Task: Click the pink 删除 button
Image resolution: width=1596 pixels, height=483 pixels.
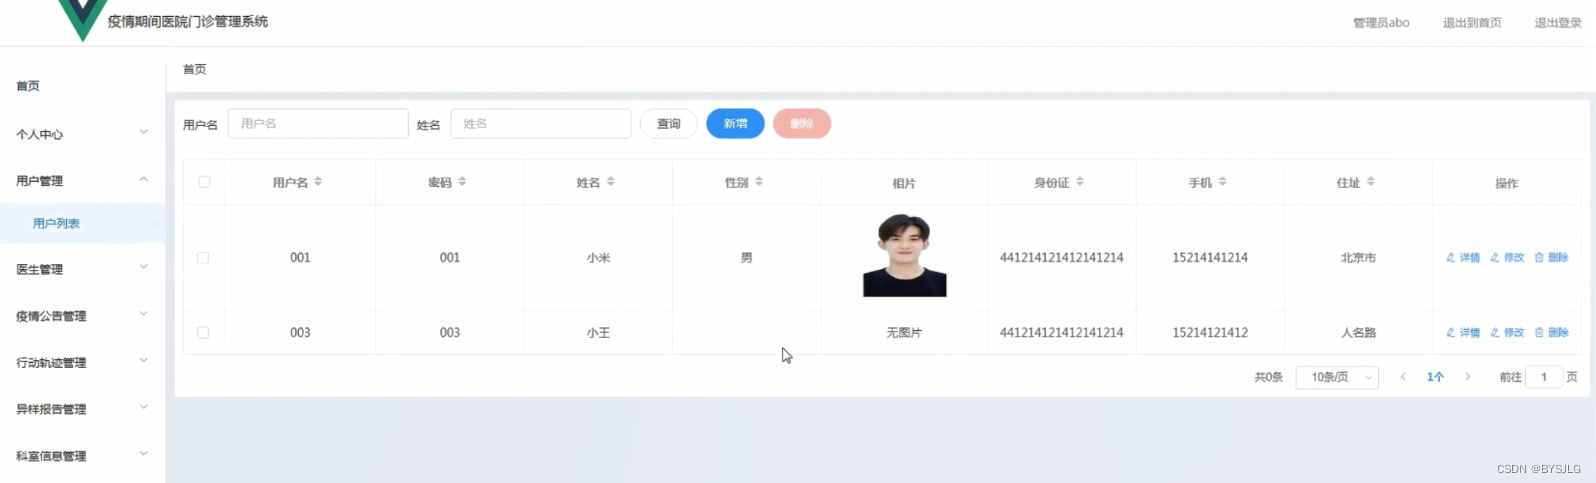Action: (x=802, y=124)
